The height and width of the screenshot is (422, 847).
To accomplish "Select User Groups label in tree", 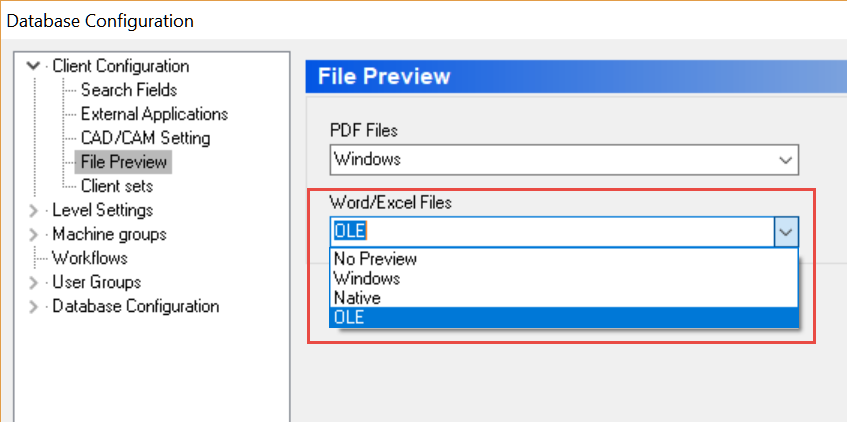I will click(x=97, y=282).
